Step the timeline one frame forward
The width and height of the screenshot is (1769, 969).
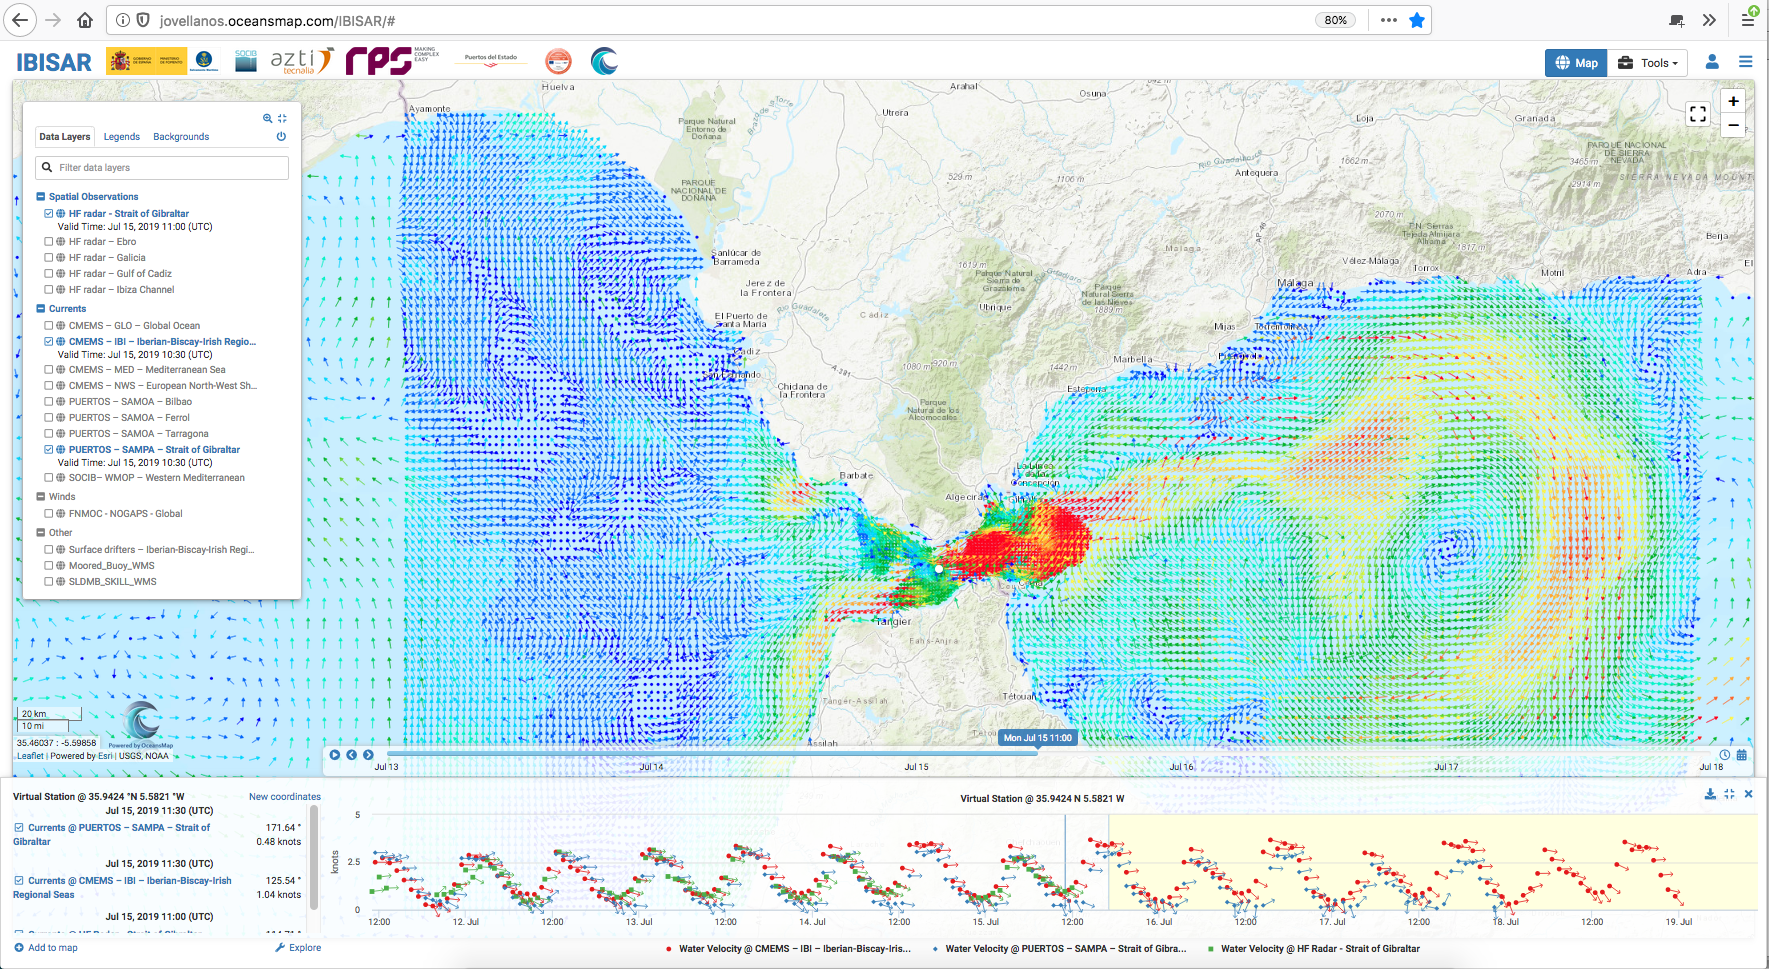[368, 755]
